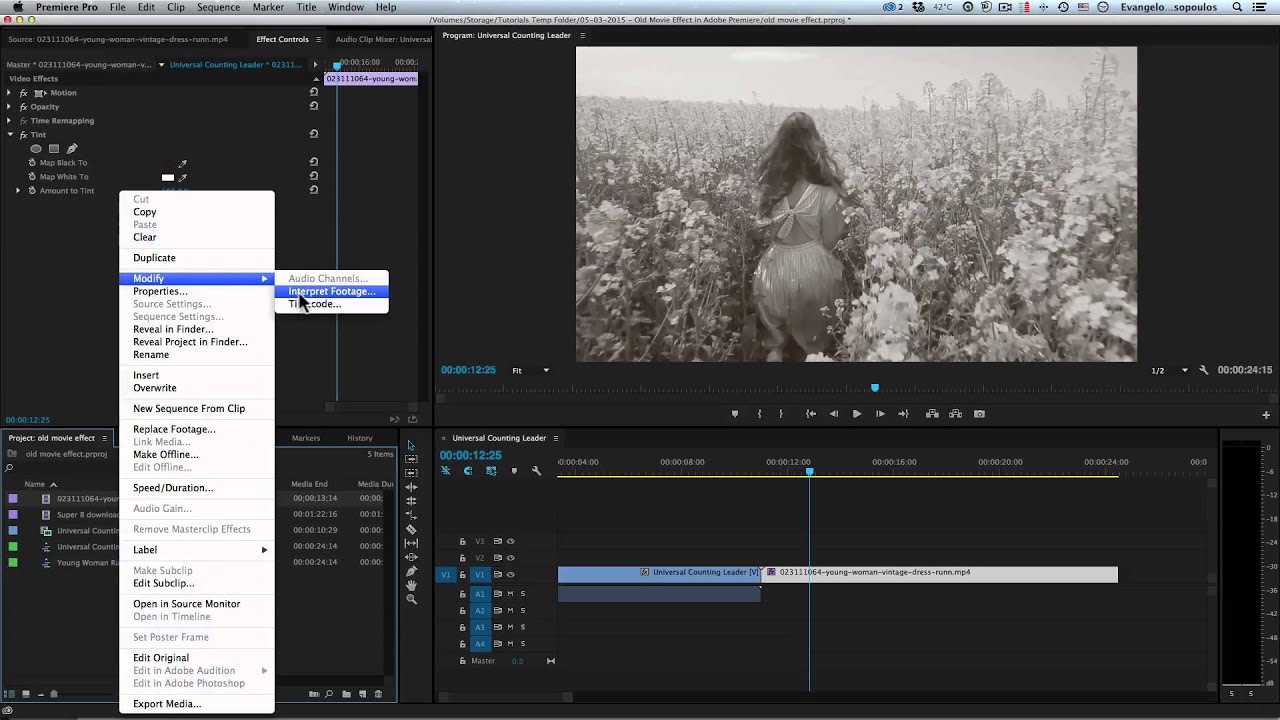Viewport: 1280px width, 720px height.
Task: Click the Export Frame camera icon
Action: pos(980,414)
